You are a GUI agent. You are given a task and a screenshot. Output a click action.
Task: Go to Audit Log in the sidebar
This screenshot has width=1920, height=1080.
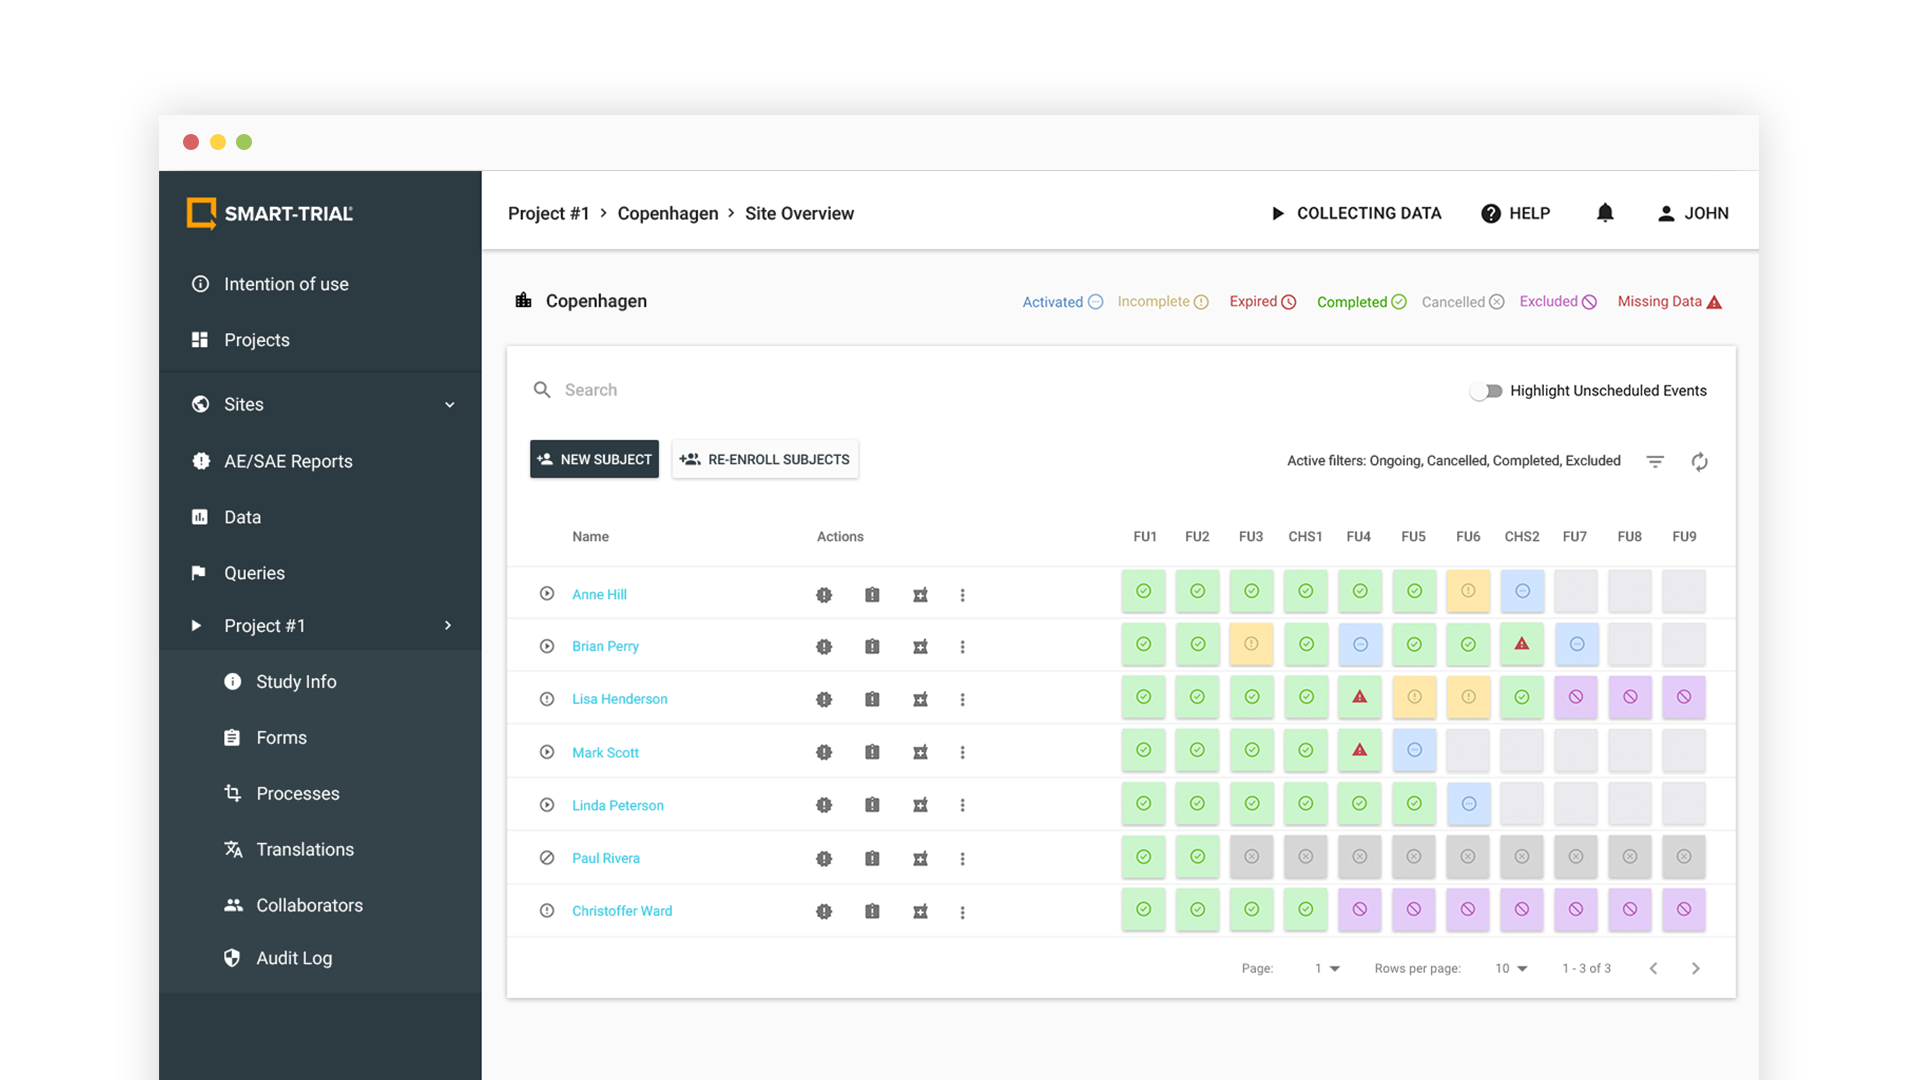click(x=293, y=957)
